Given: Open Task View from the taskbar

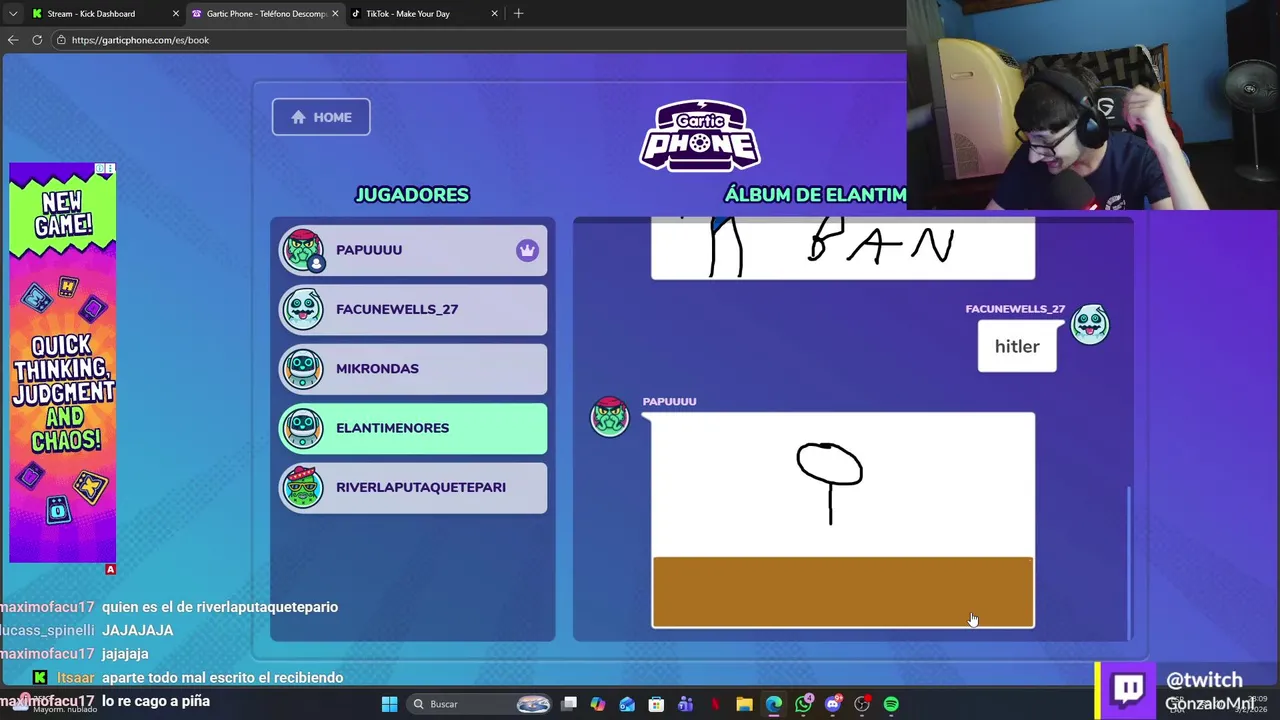Looking at the screenshot, I should (569, 704).
